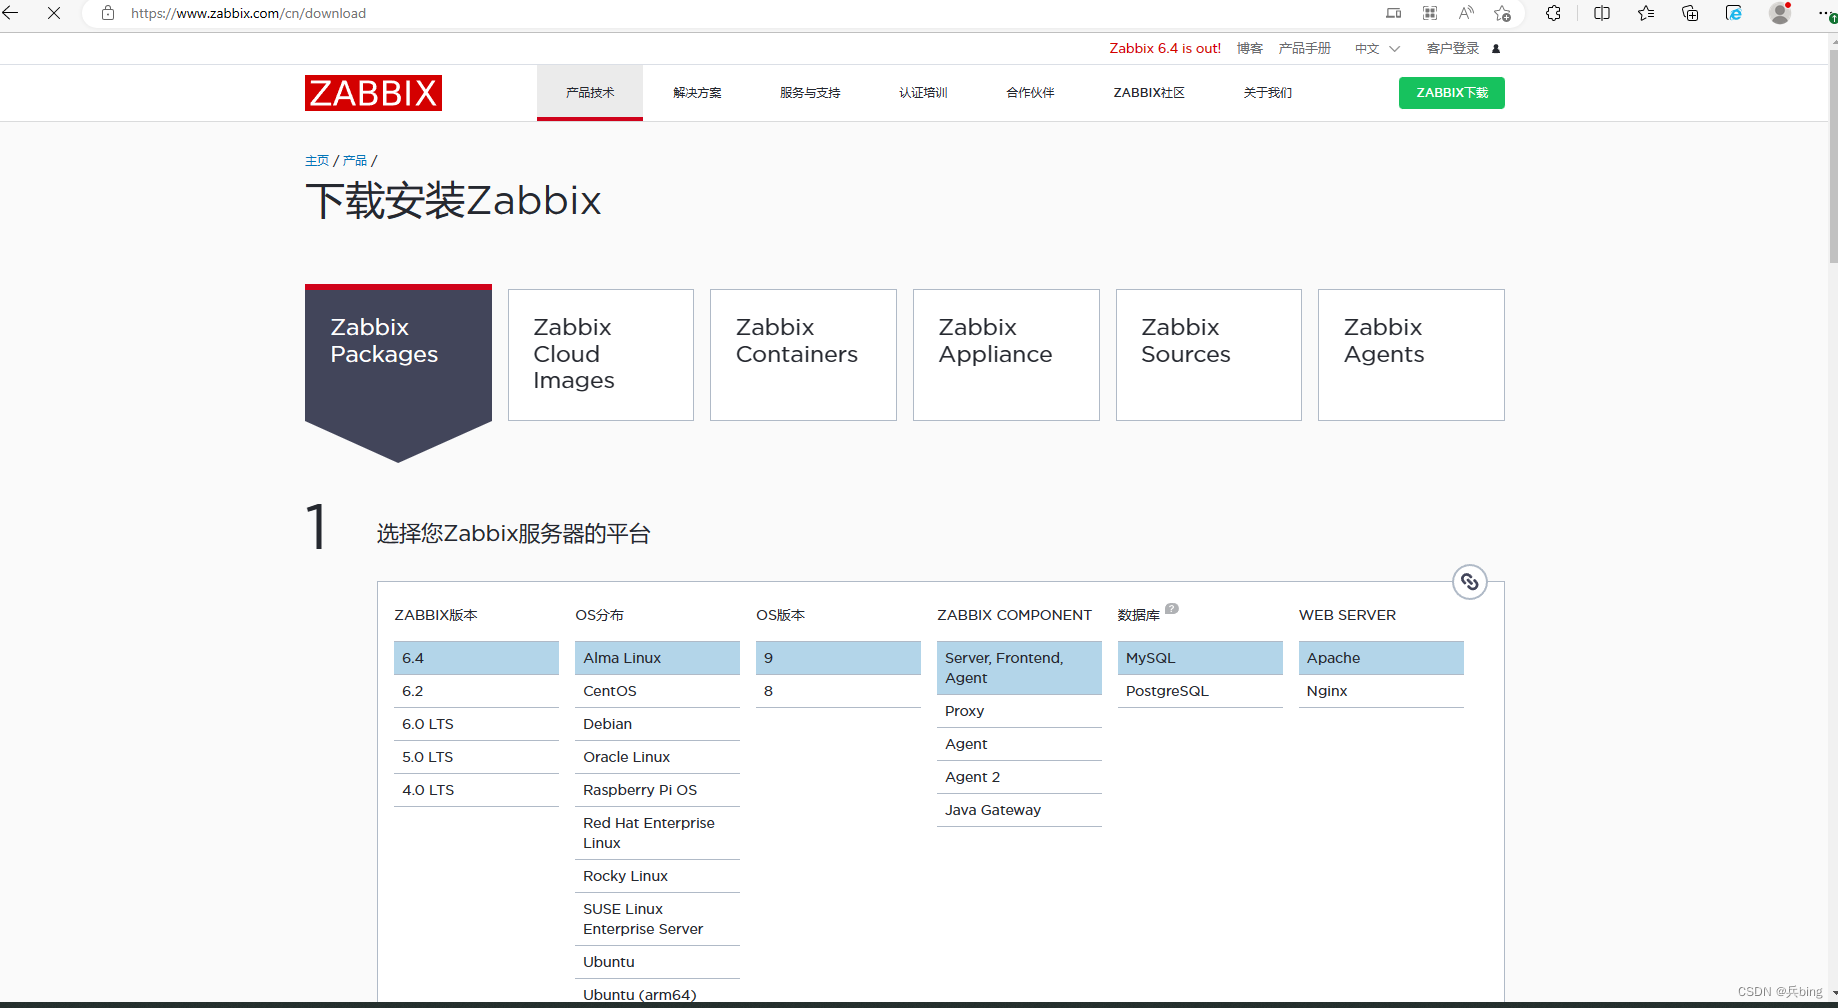Select OS version 9
The image size is (1838, 1008).
point(838,658)
